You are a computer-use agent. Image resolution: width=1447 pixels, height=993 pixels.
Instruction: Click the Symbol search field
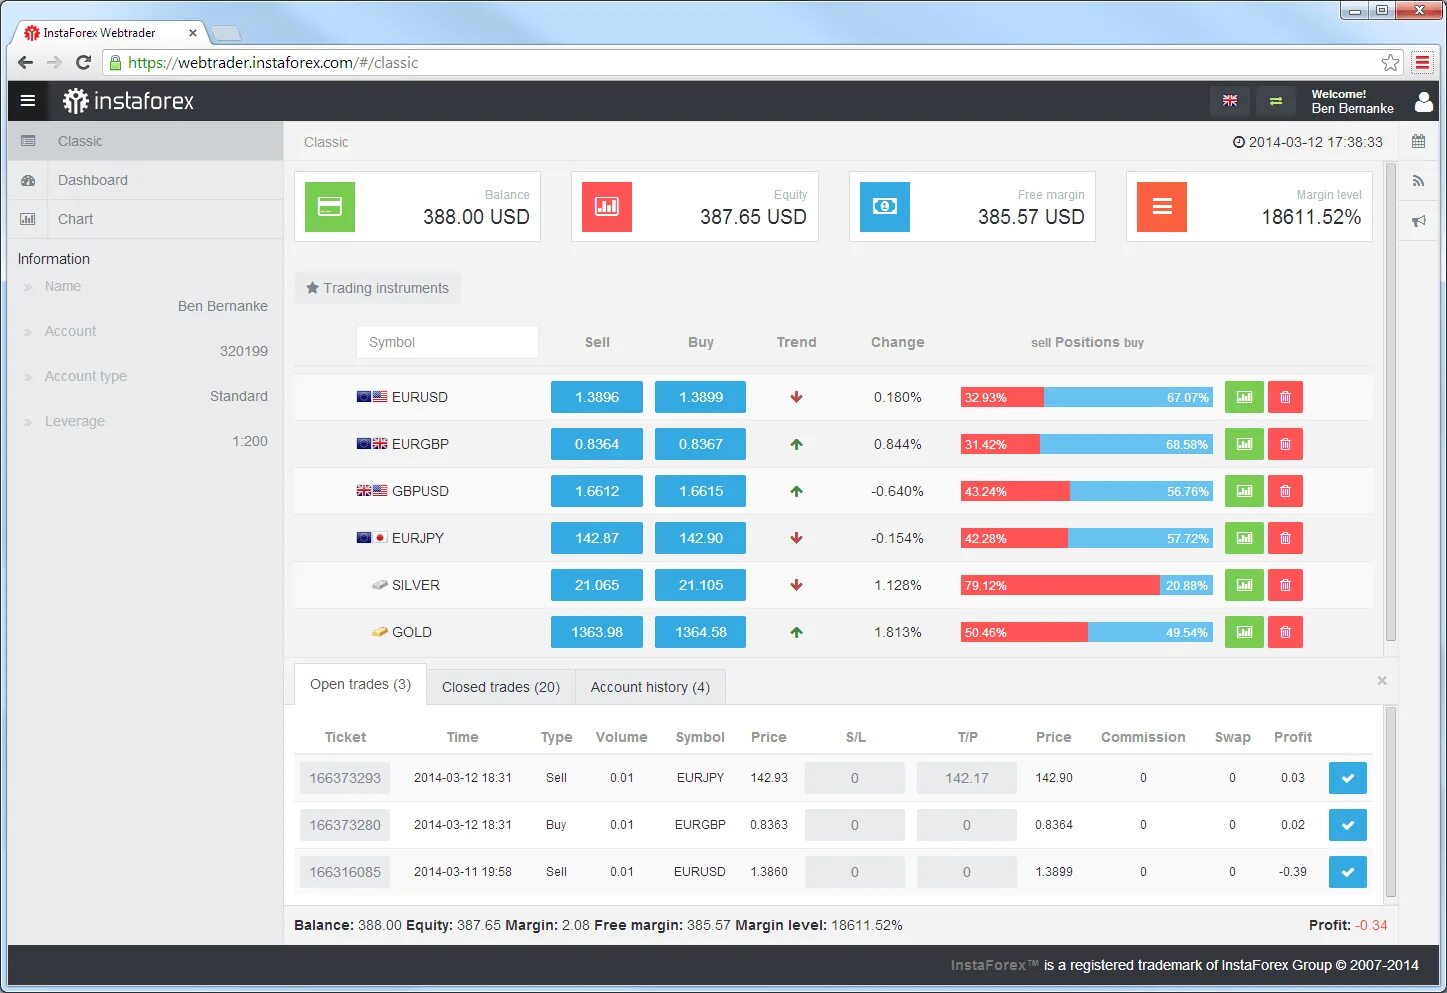click(x=447, y=342)
